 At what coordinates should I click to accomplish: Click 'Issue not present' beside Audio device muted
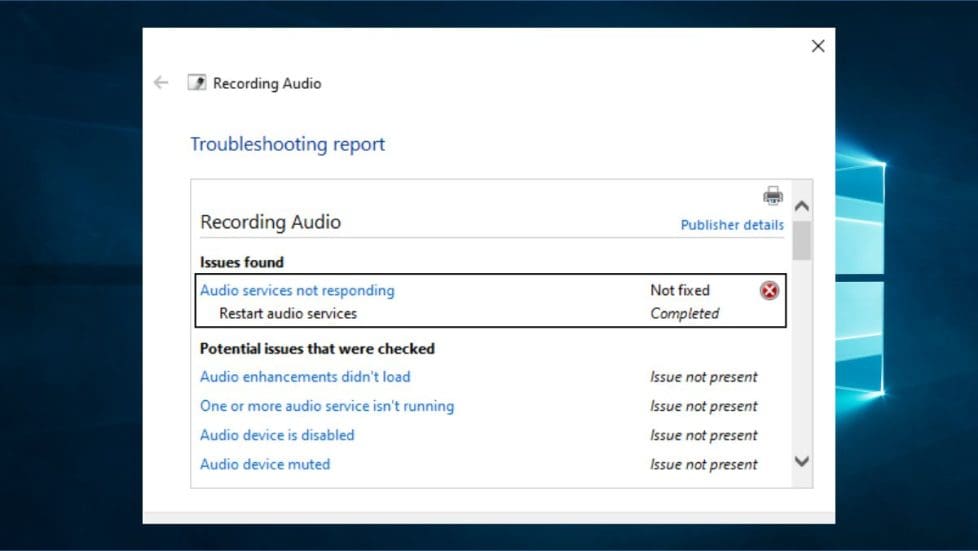click(704, 464)
